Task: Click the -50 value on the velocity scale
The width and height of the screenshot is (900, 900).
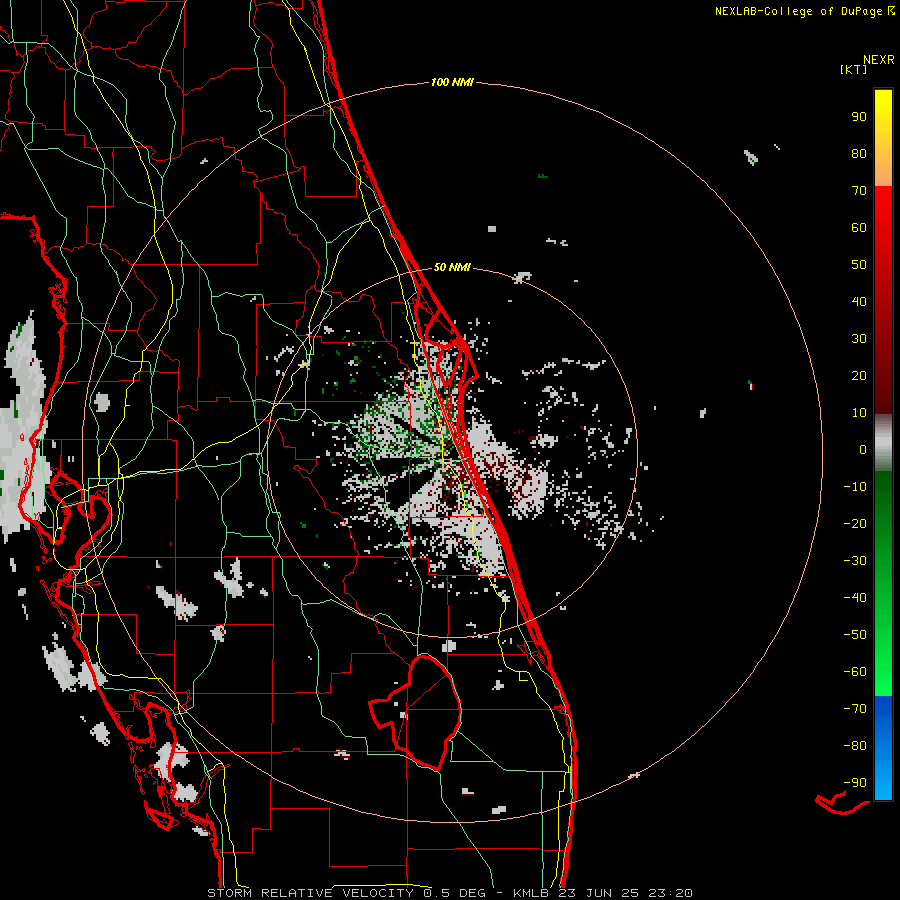Action: click(x=855, y=634)
